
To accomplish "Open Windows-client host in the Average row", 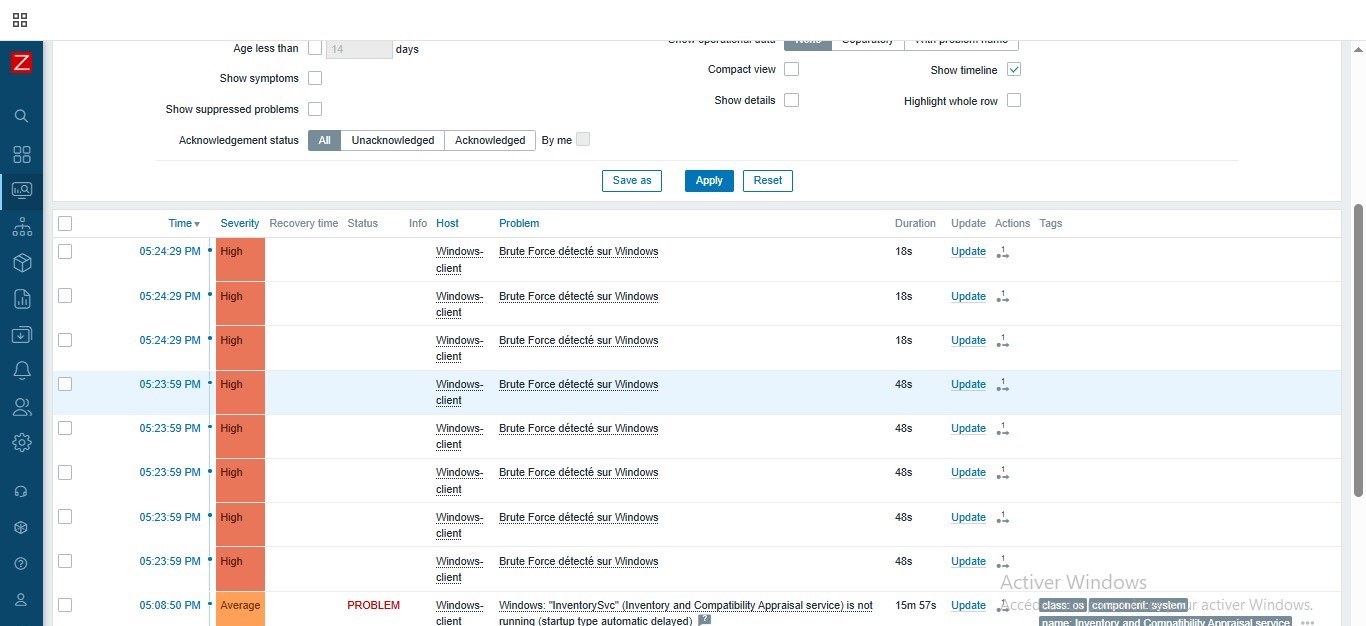I will (459, 613).
